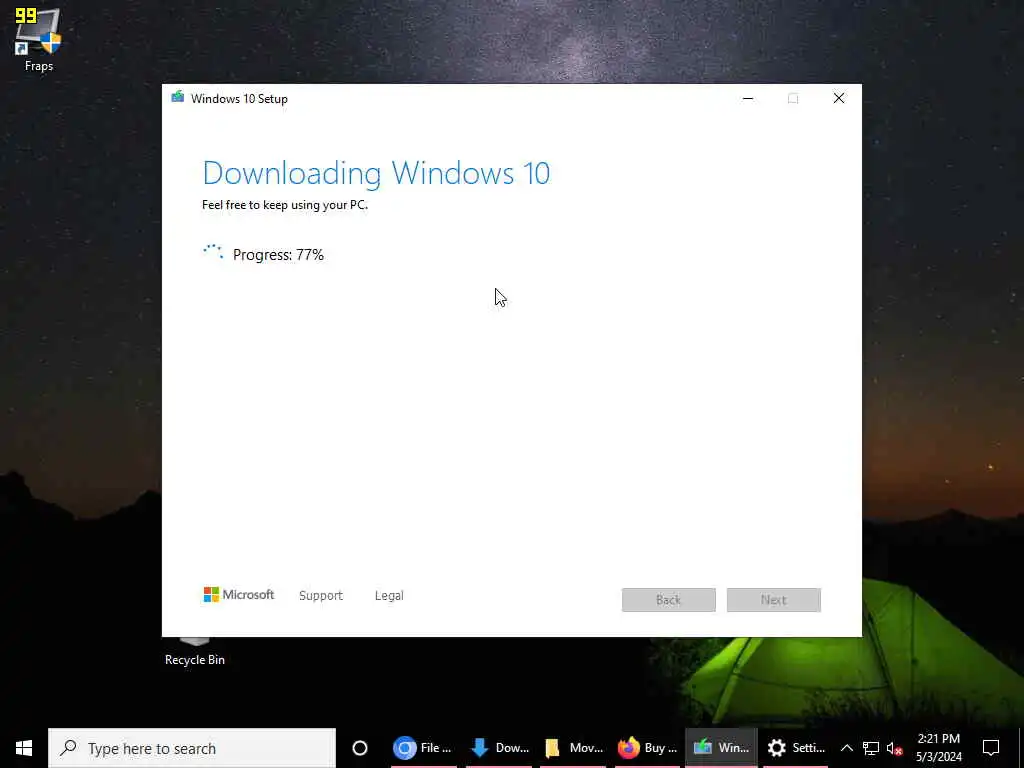
Task: Show hidden system tray icons
Action: click(x=846, y=748)
